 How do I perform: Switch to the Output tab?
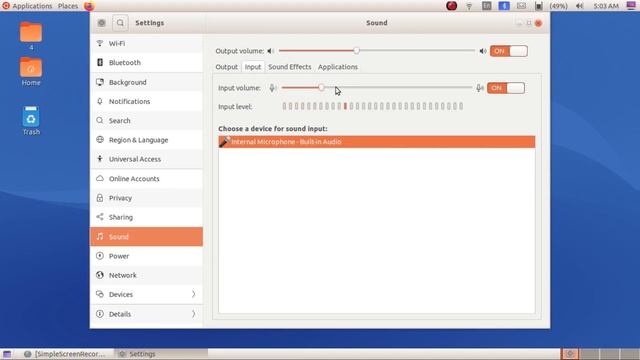(227, 67)
